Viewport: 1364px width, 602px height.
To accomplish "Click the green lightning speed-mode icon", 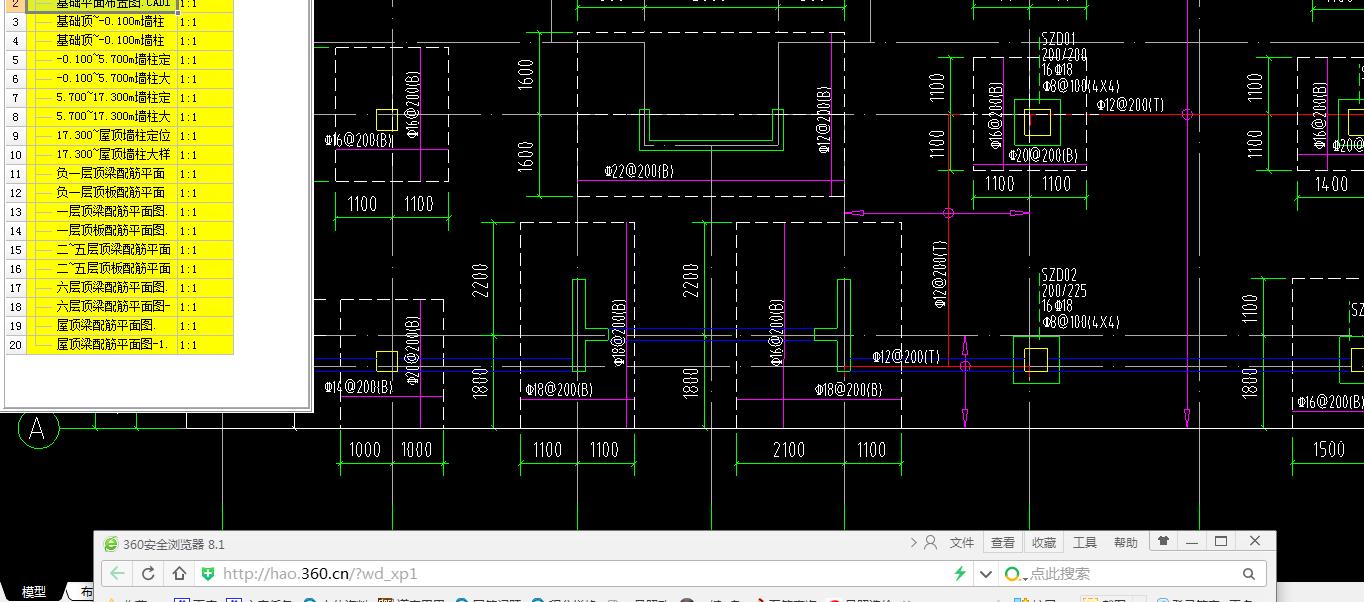I will click(x=960, y=574).
